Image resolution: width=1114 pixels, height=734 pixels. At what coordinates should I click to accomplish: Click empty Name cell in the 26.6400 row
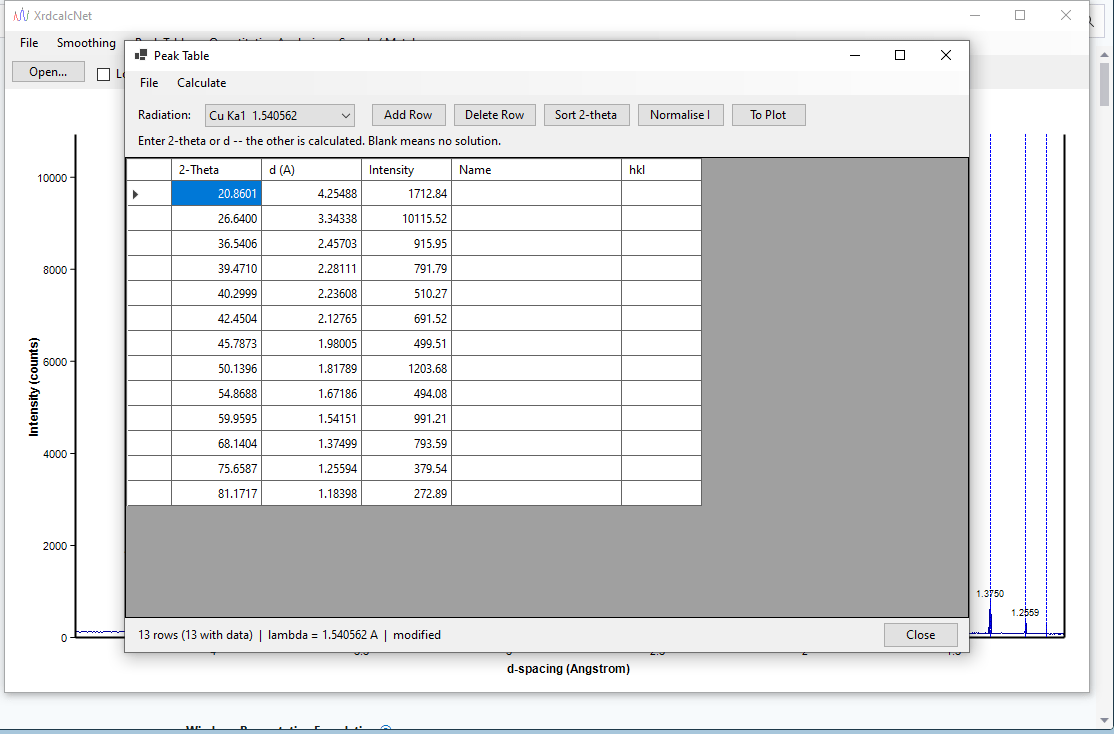tap(536, 218)
